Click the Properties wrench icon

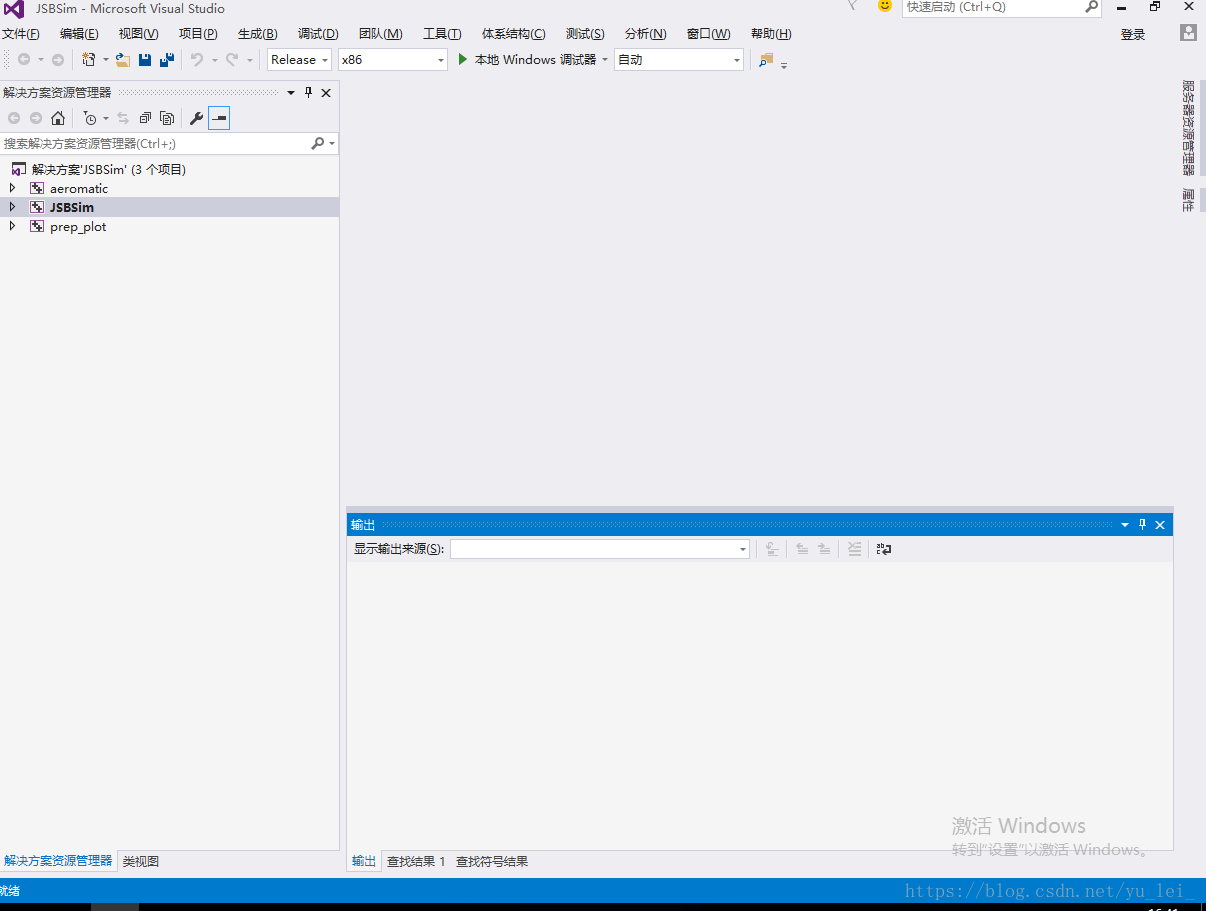point(197,118)
